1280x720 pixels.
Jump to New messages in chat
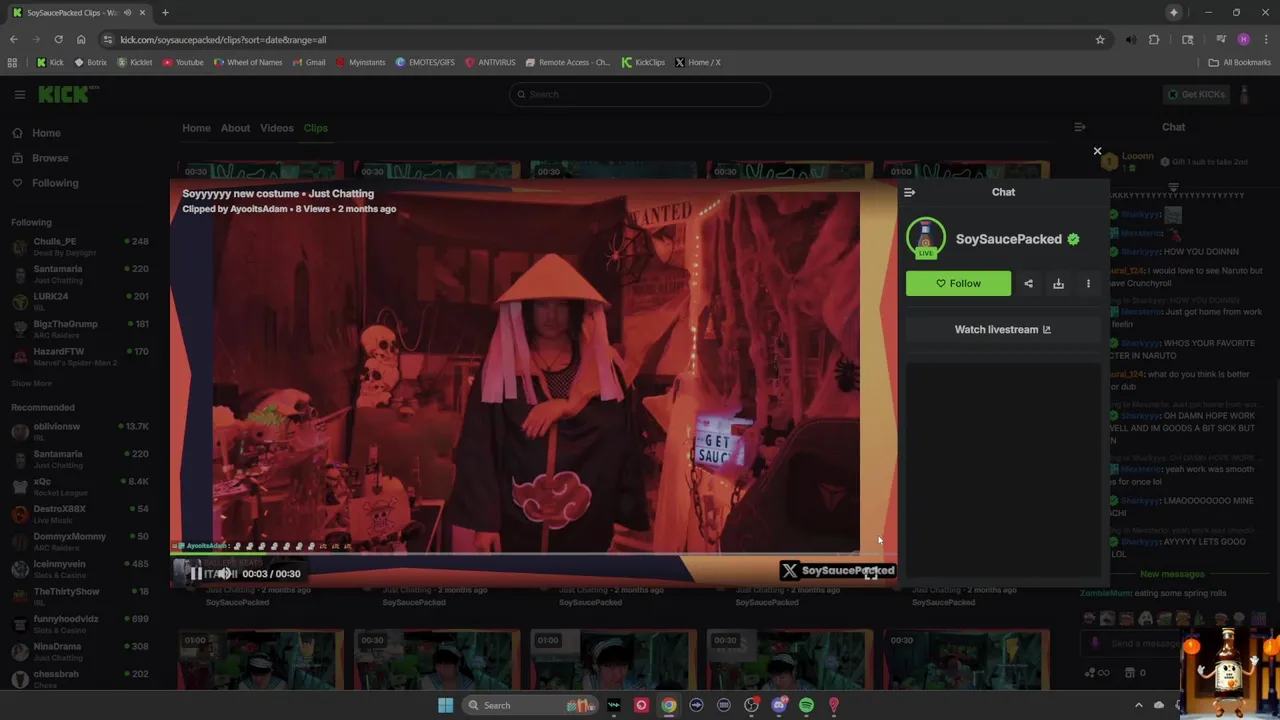click(1172, 574)
